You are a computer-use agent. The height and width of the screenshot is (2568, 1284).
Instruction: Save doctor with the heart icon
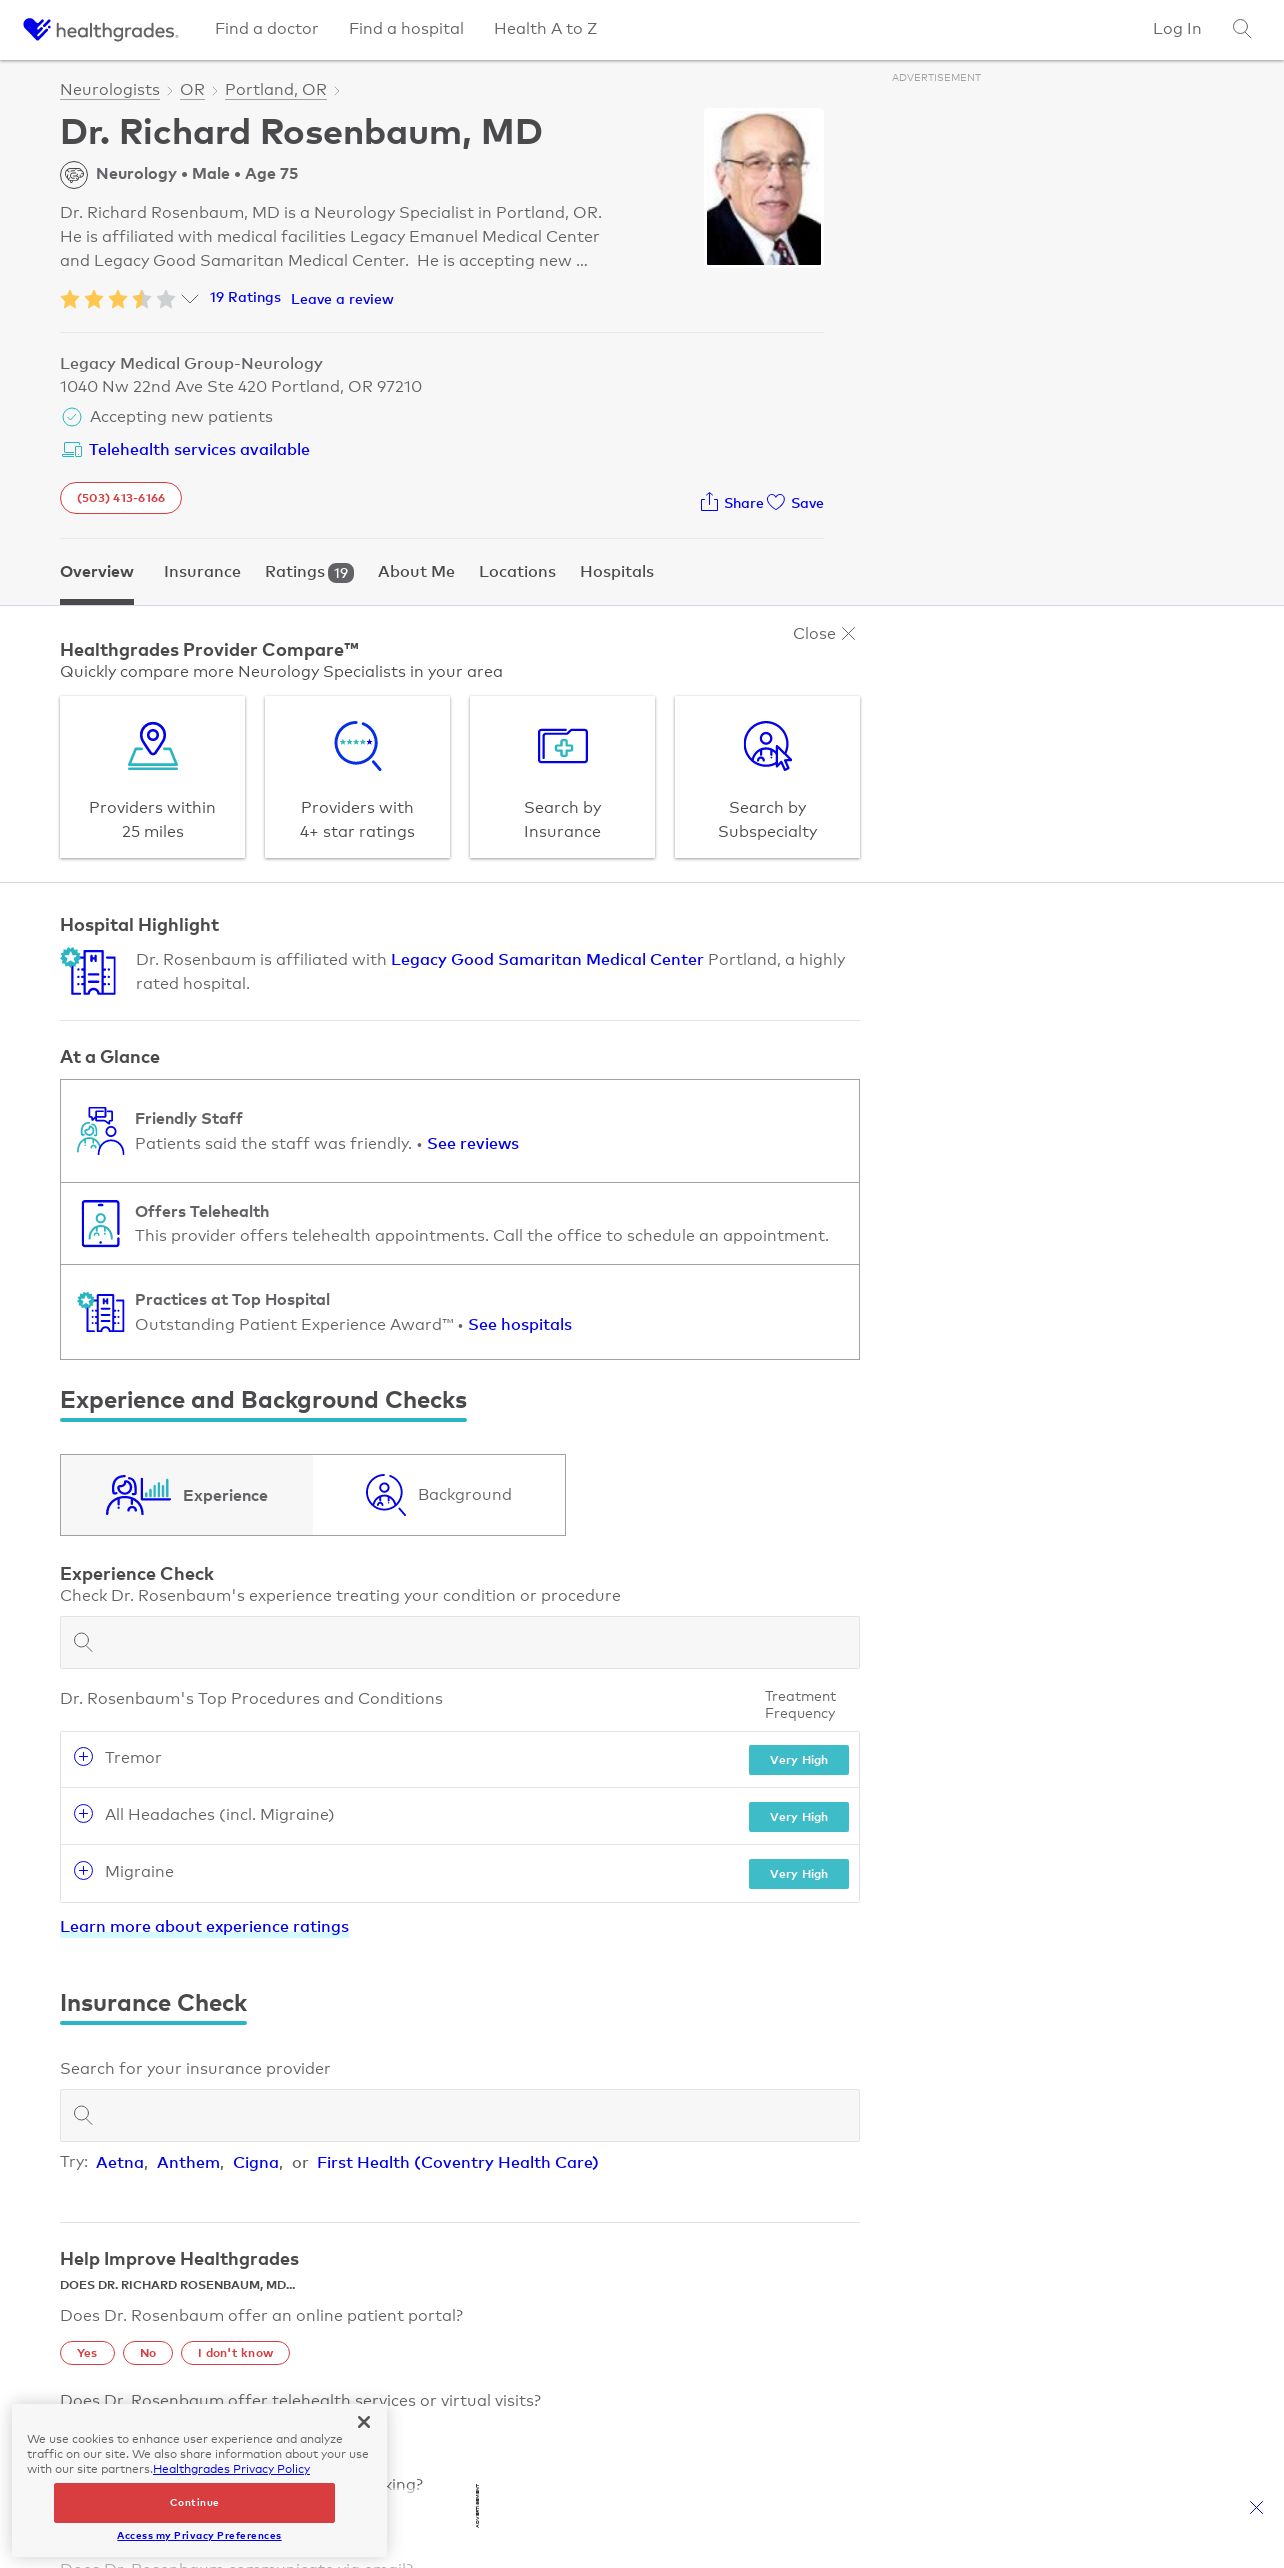point(777,502)
